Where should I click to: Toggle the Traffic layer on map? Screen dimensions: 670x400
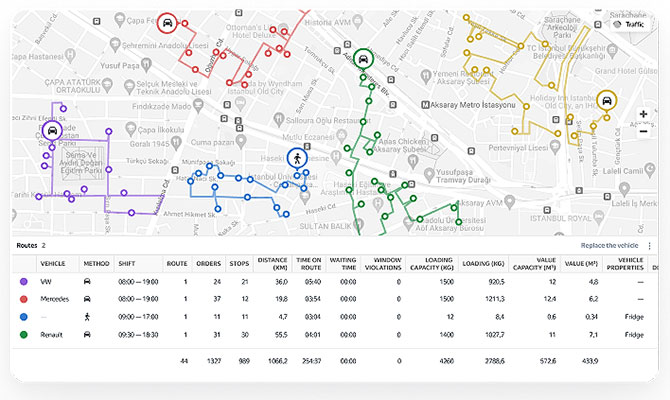coord(627,24)
